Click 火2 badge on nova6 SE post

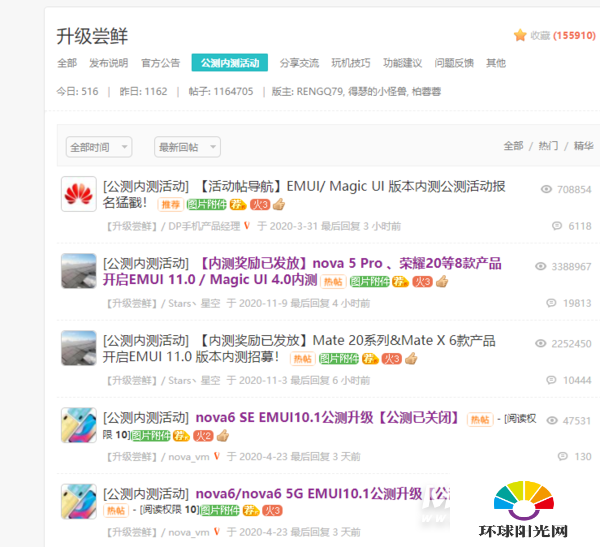coord(203,436)
